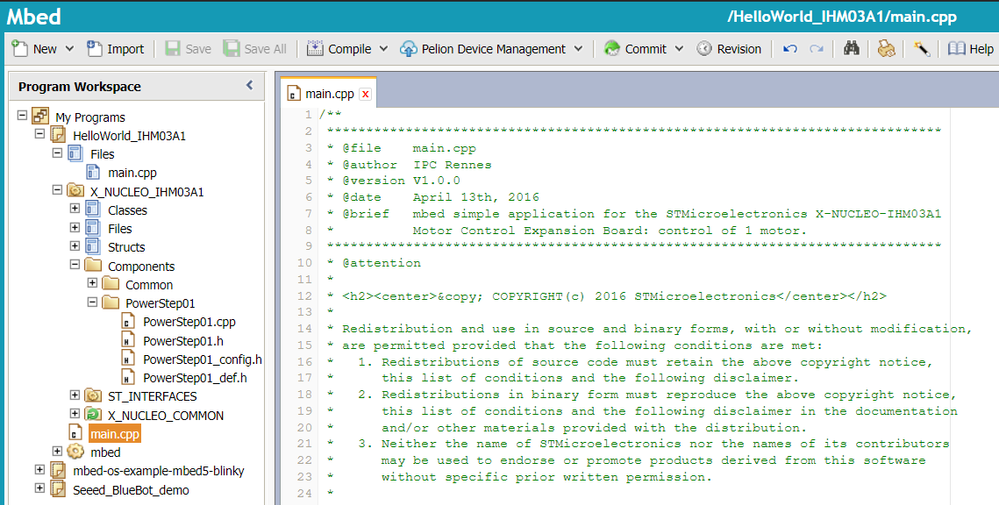Collapse the PowerStep01 folder
This screenshot has width=999, height=505.
(92, 301)
